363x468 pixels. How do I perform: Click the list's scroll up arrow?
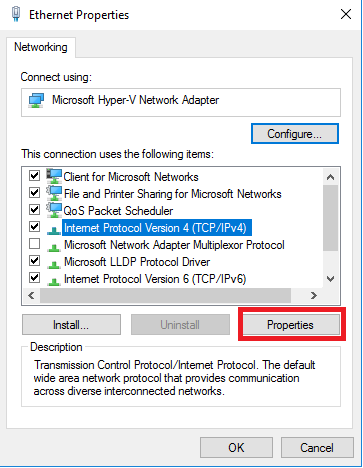pos(331,177)
